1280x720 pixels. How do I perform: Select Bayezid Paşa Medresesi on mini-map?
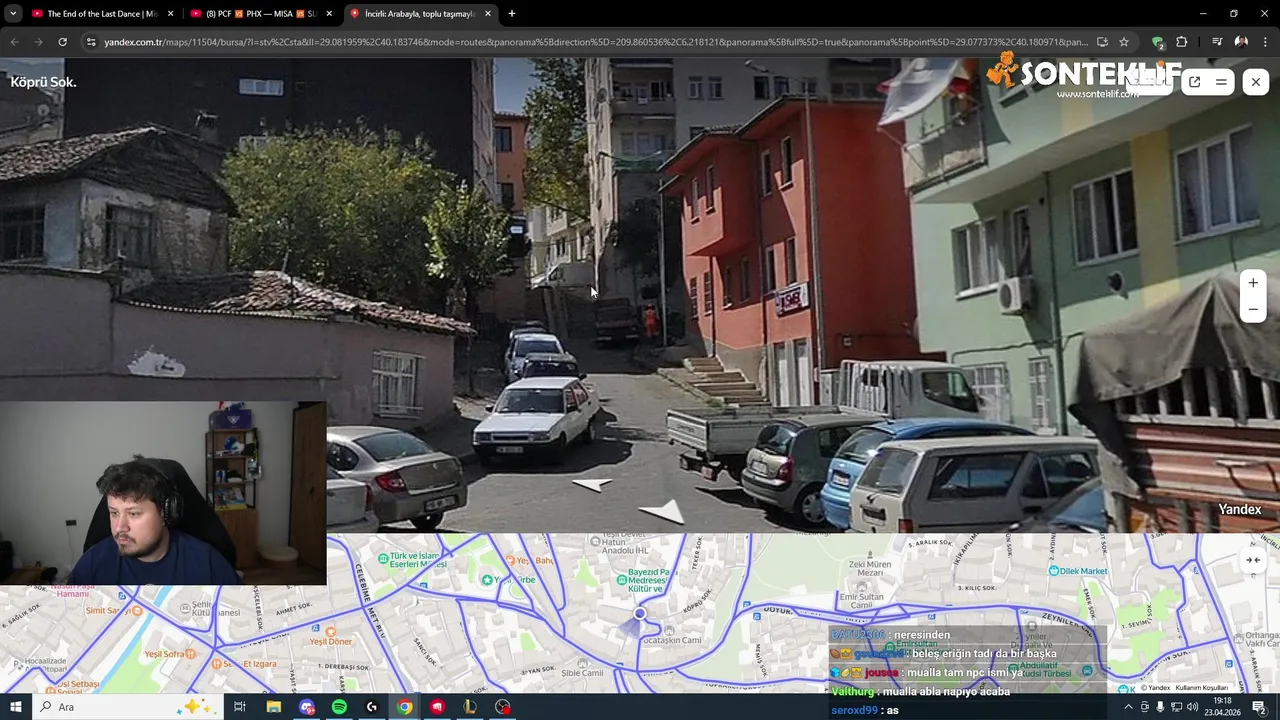coord(647,581)
